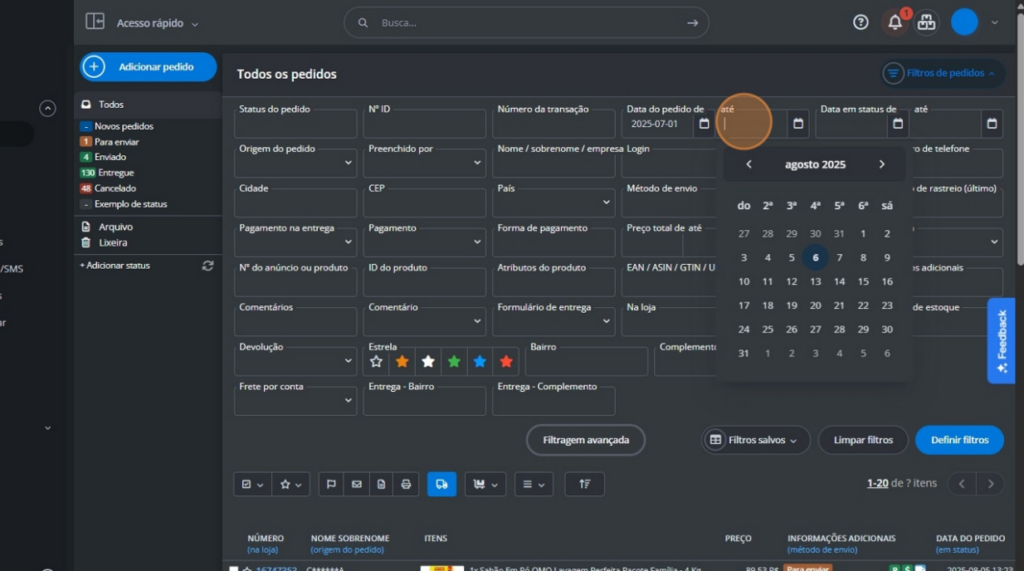Select the Cancelado status in sidebar
Viewport: 1024px width, 571px height.
pyautogui.click(x=115, y=188)
